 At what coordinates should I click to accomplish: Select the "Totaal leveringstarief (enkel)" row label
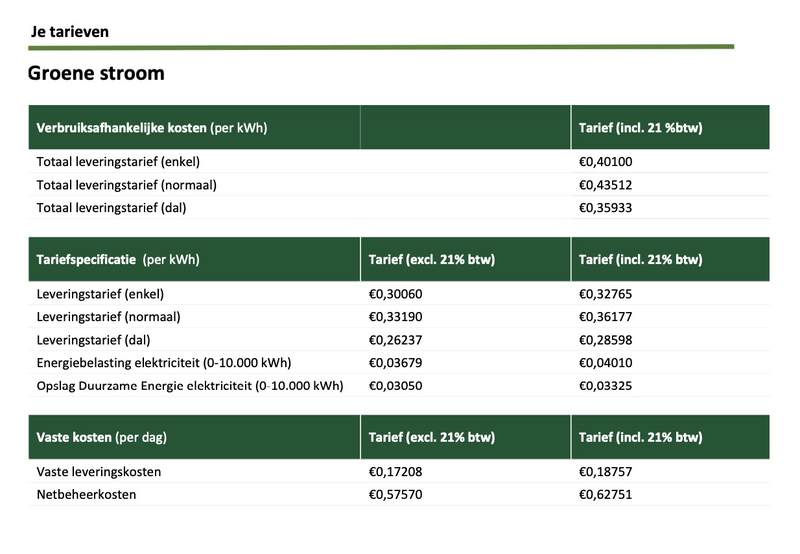pyautogui.click(x=117, y=161)
